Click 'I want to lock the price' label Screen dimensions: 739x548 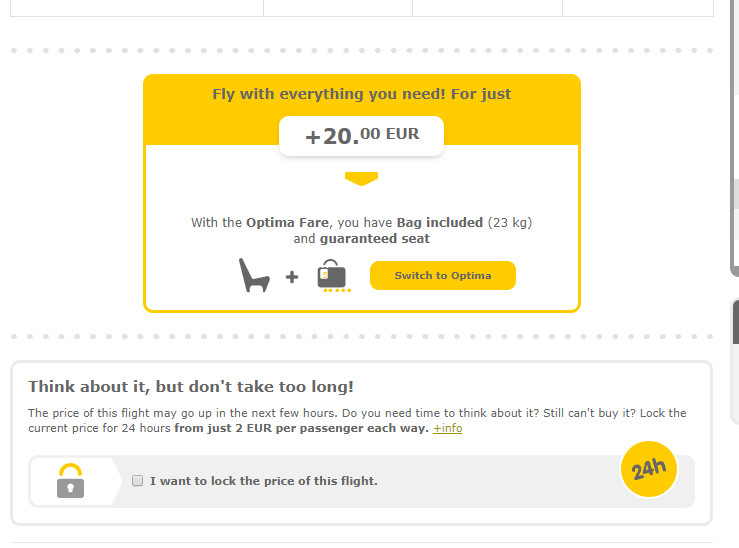(264, 481)
